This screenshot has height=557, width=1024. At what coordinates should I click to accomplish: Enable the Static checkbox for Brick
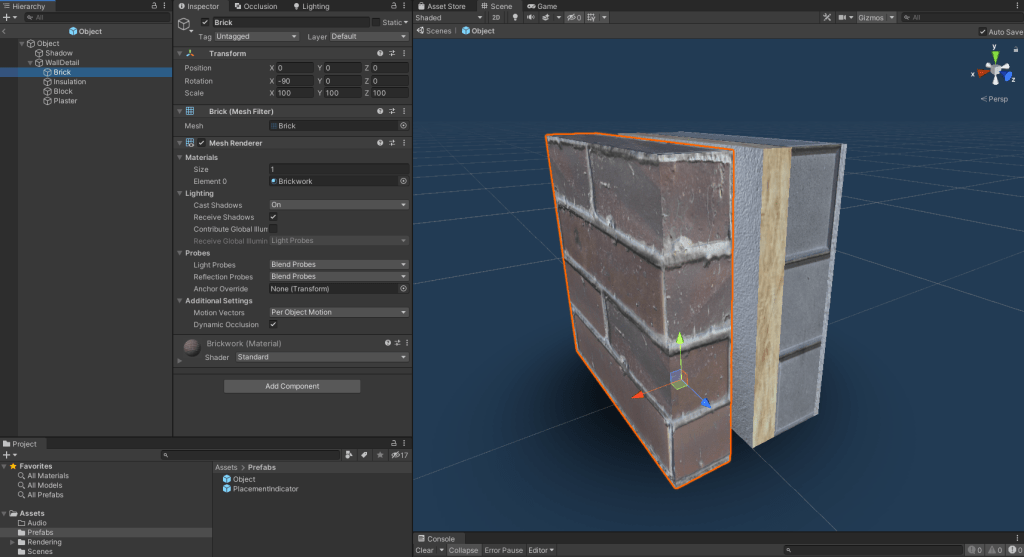tap(376, 22)
